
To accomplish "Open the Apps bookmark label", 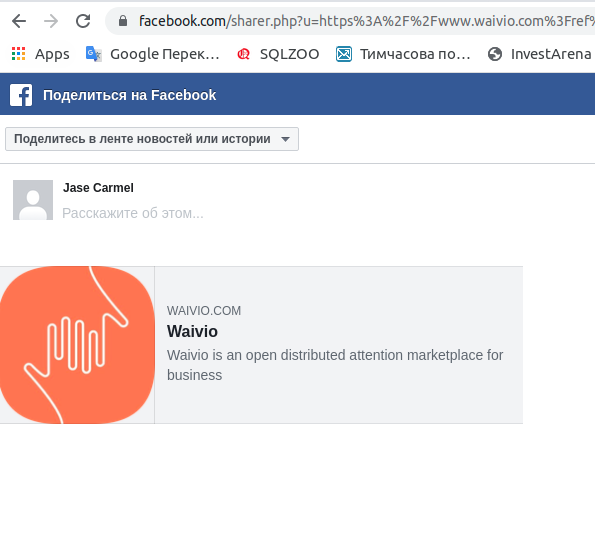I will [52, 54].
